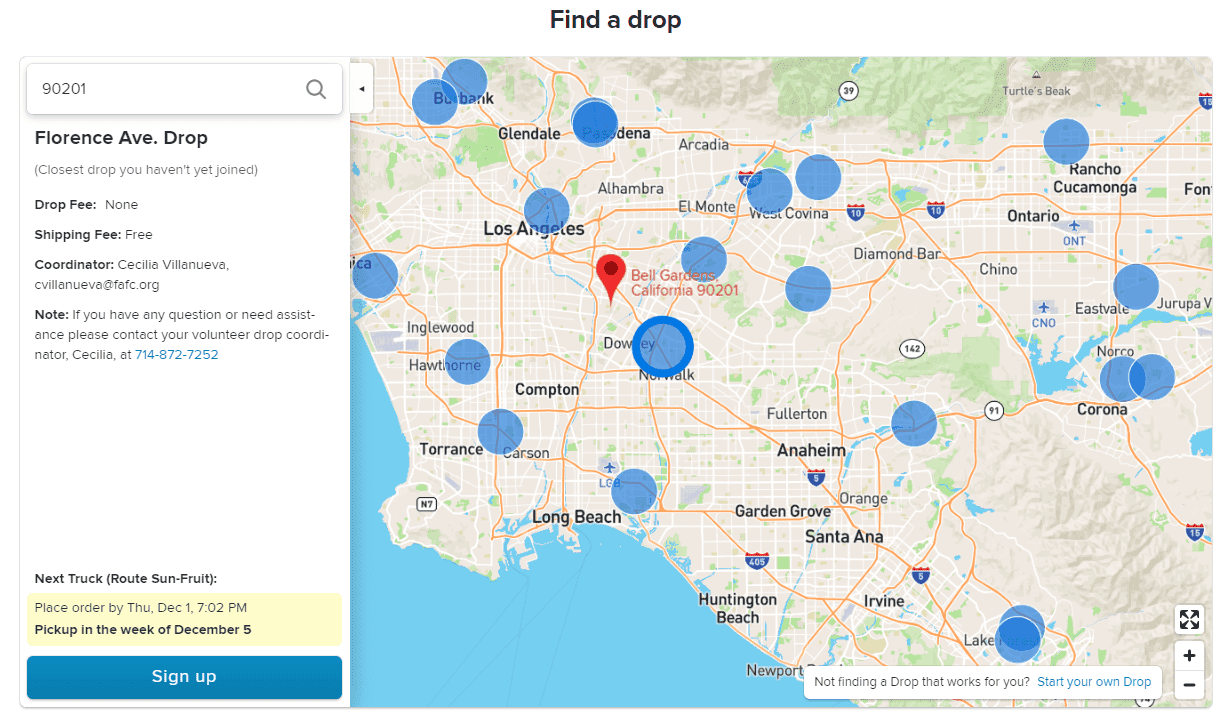Click the drop marker near Los Angeles
This screenshot has height=720, width=1224.
(547, 211)
